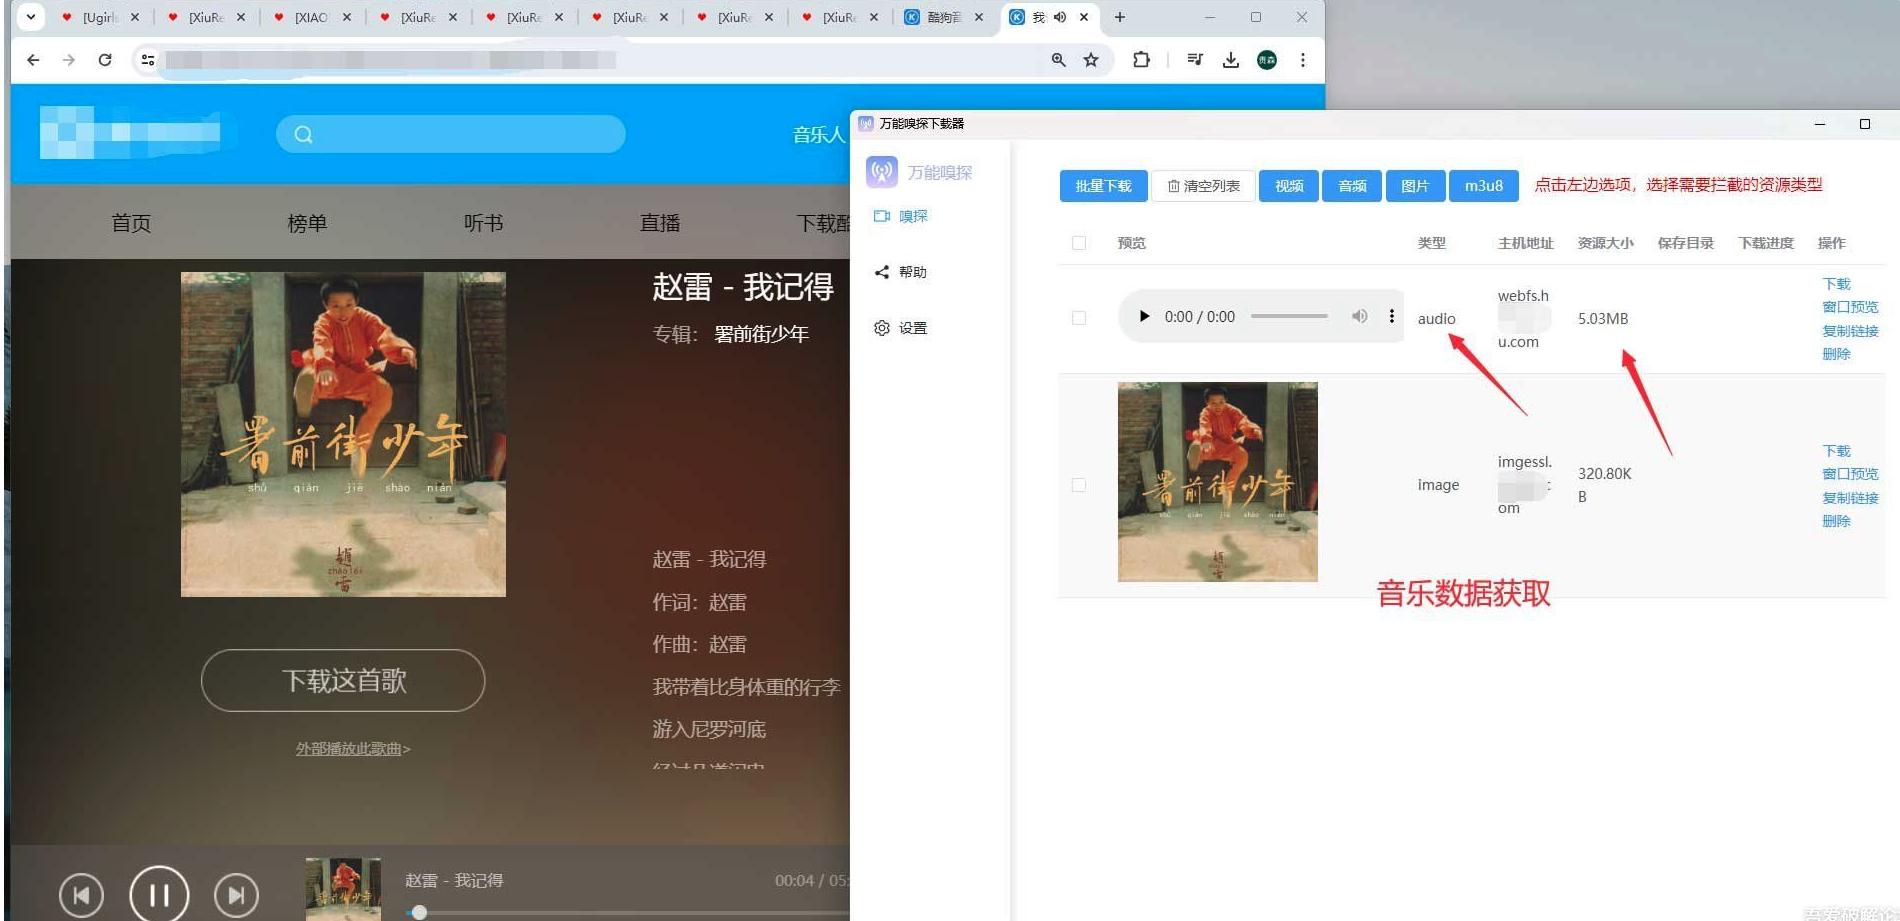Check the audio row checkbox
Image resolution: width=1900 pixels, height=921 pixels.
tap(1079, 318)
